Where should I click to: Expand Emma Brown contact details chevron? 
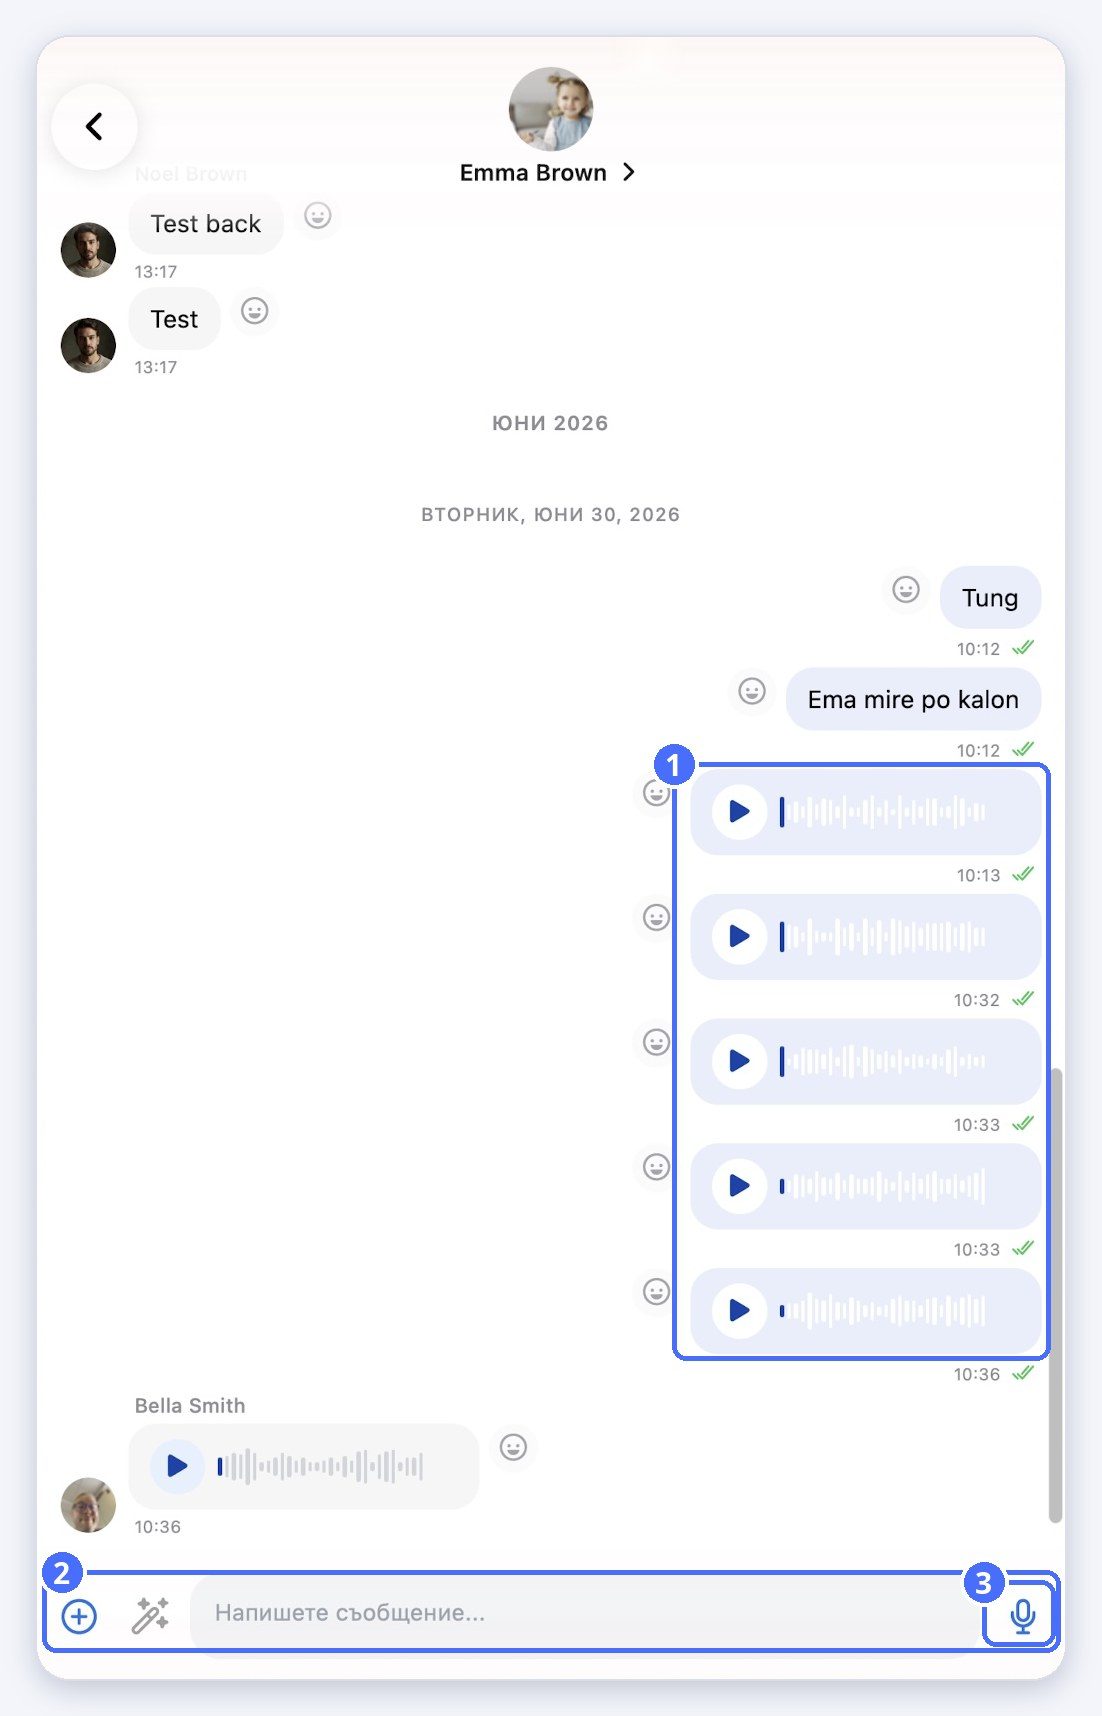[x=628, y=172]
